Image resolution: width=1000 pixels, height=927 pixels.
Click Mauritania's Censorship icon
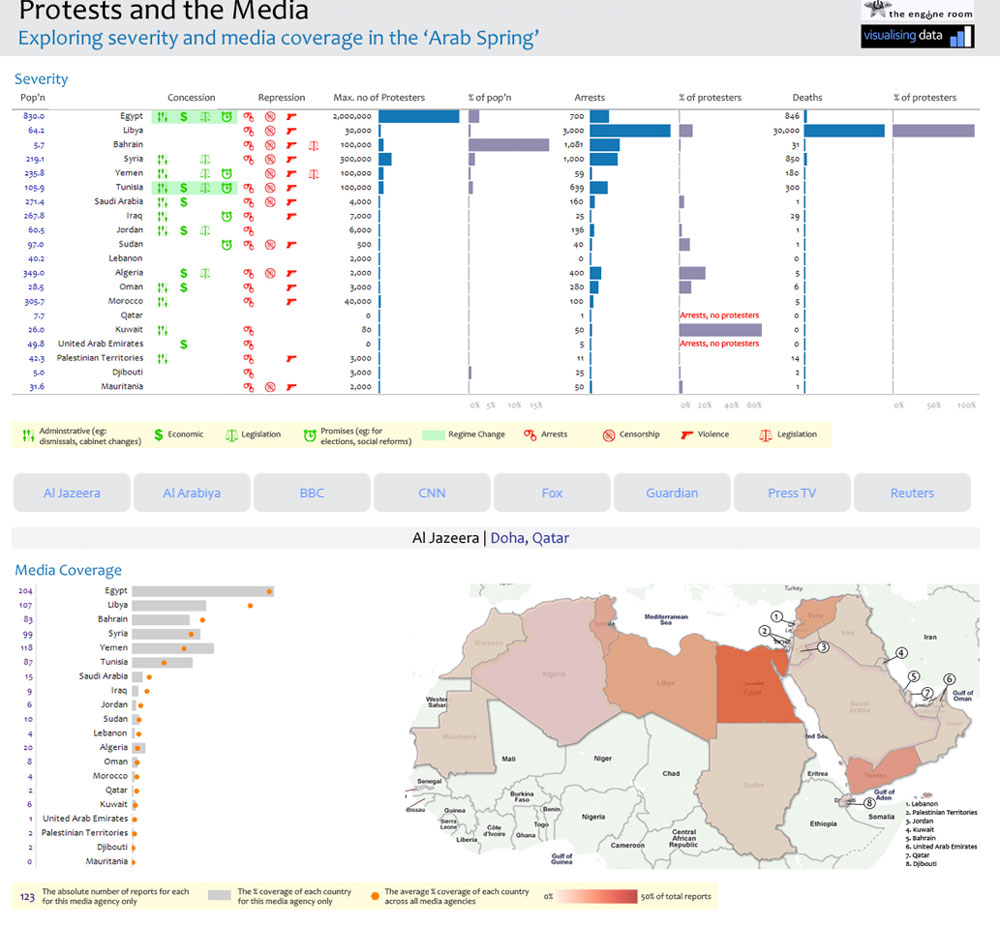coord(270,387)
